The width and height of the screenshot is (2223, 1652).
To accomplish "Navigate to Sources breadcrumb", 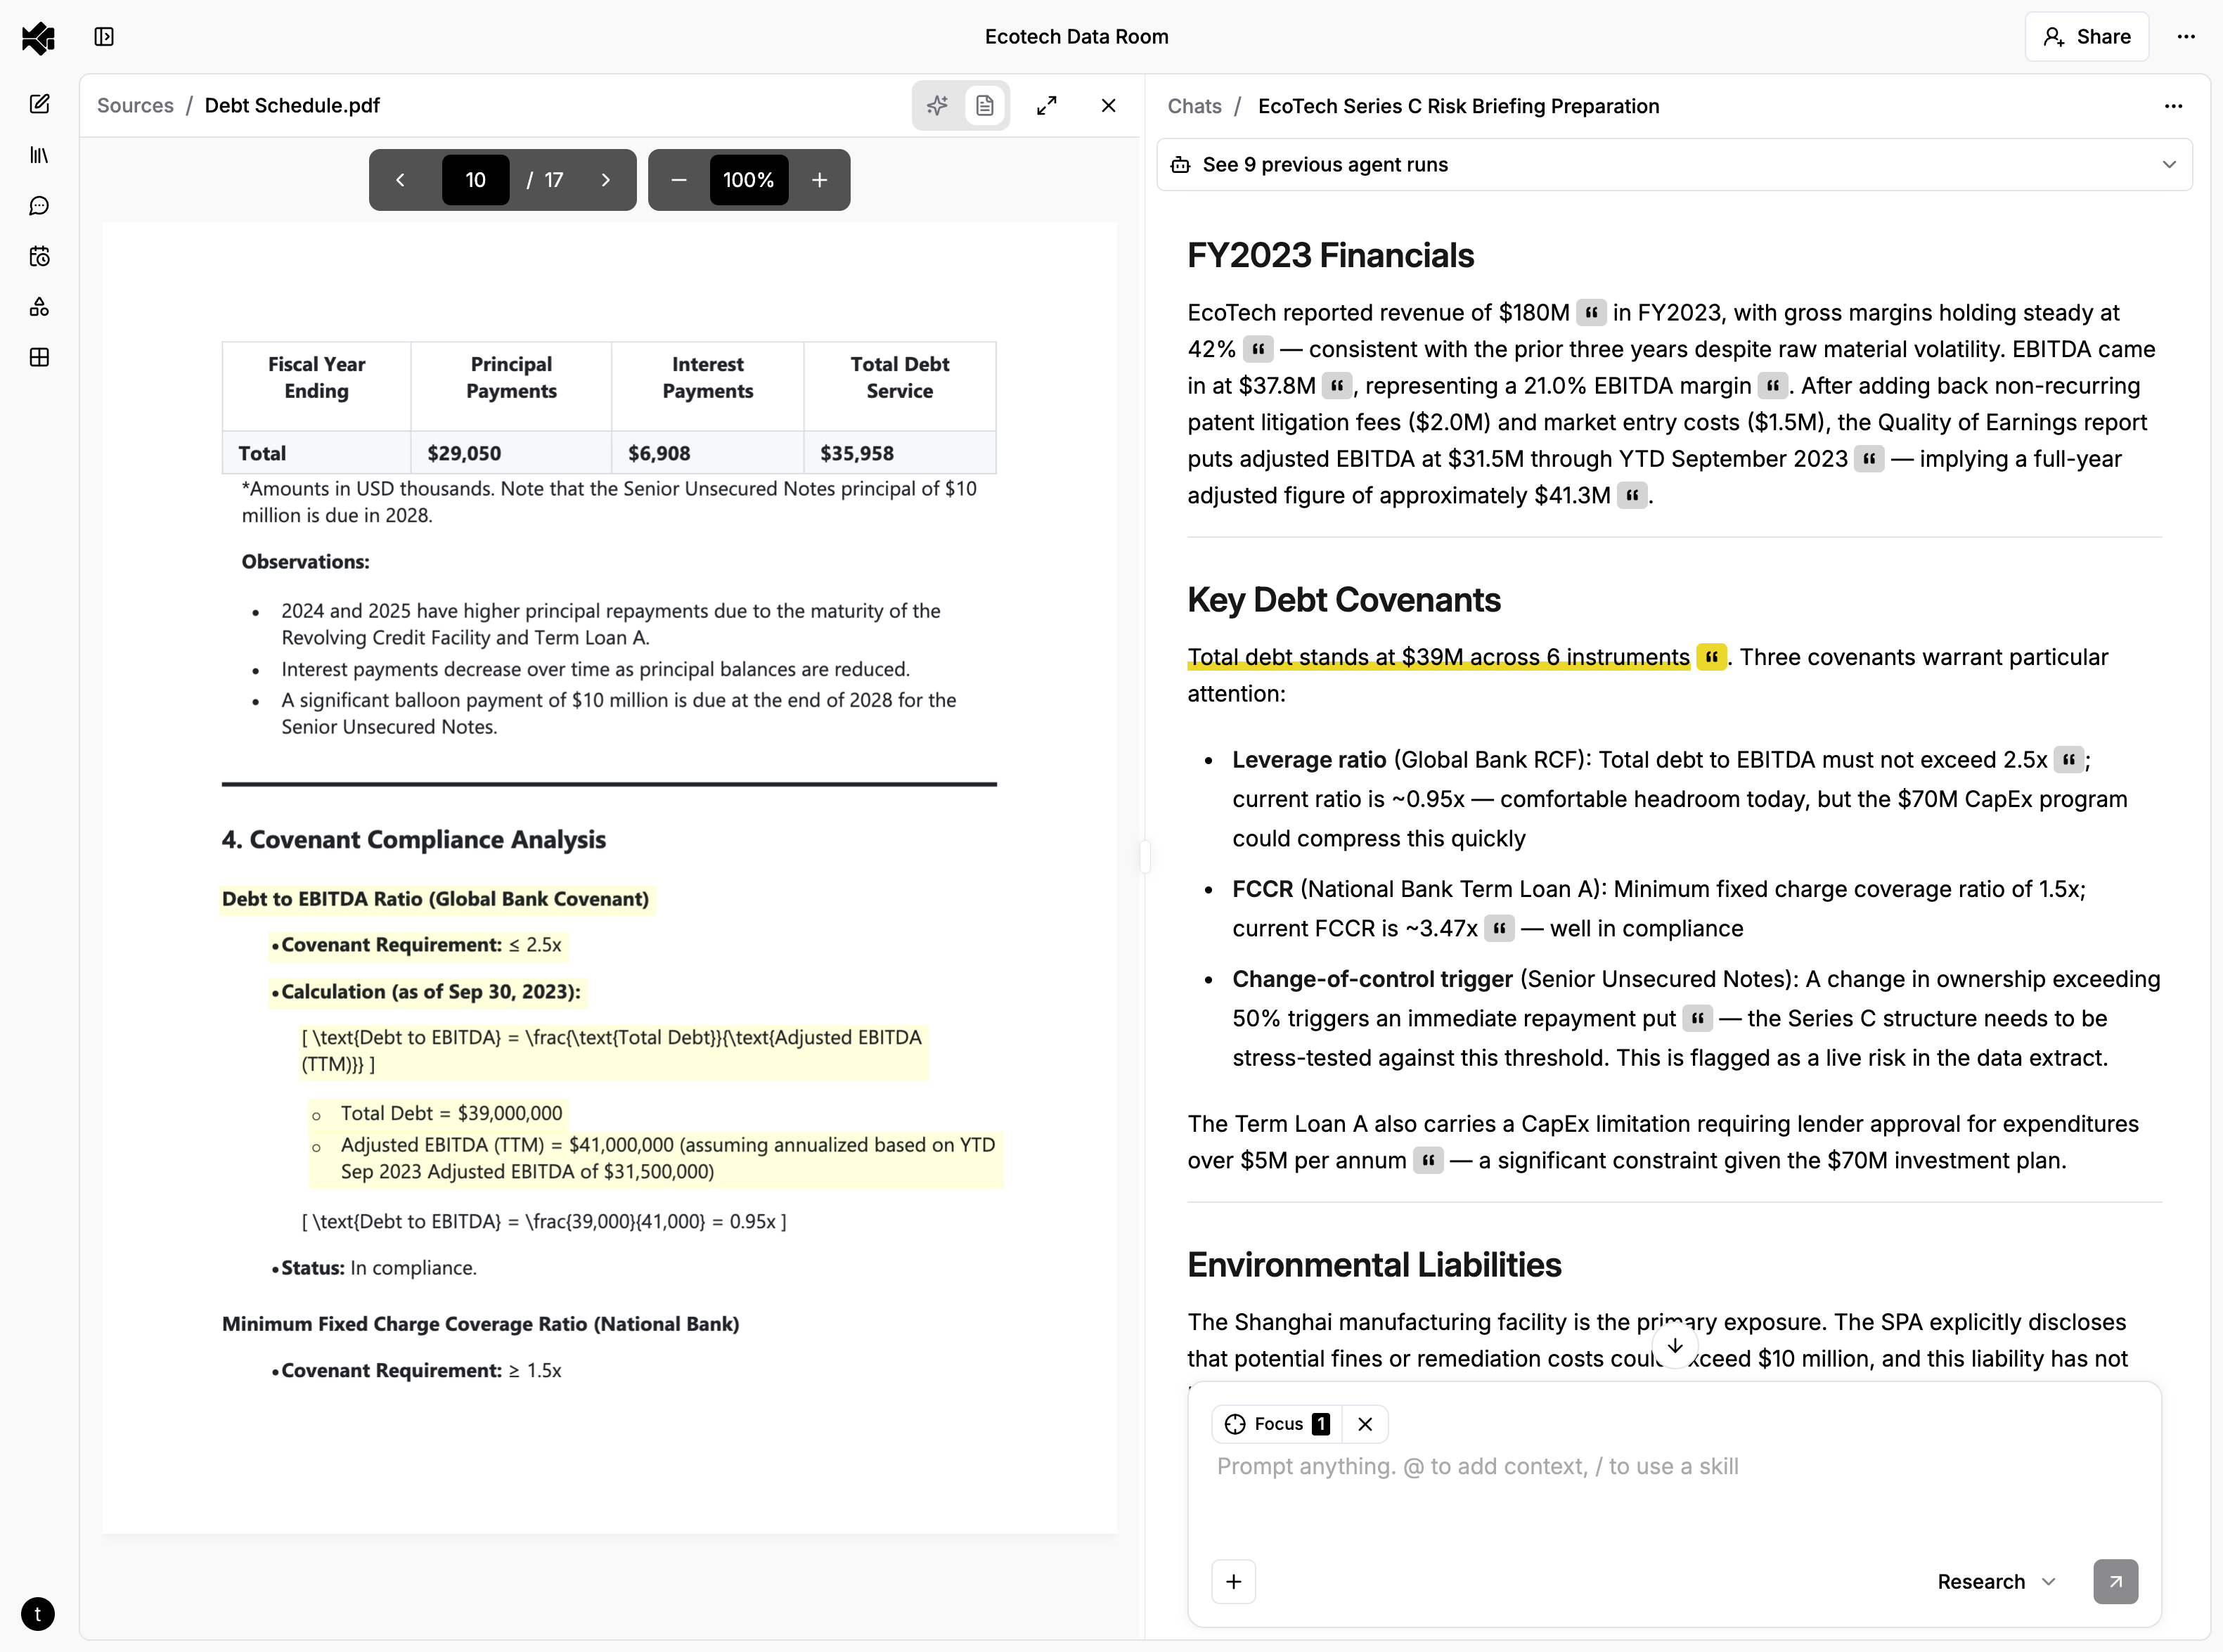I will 135,105.
